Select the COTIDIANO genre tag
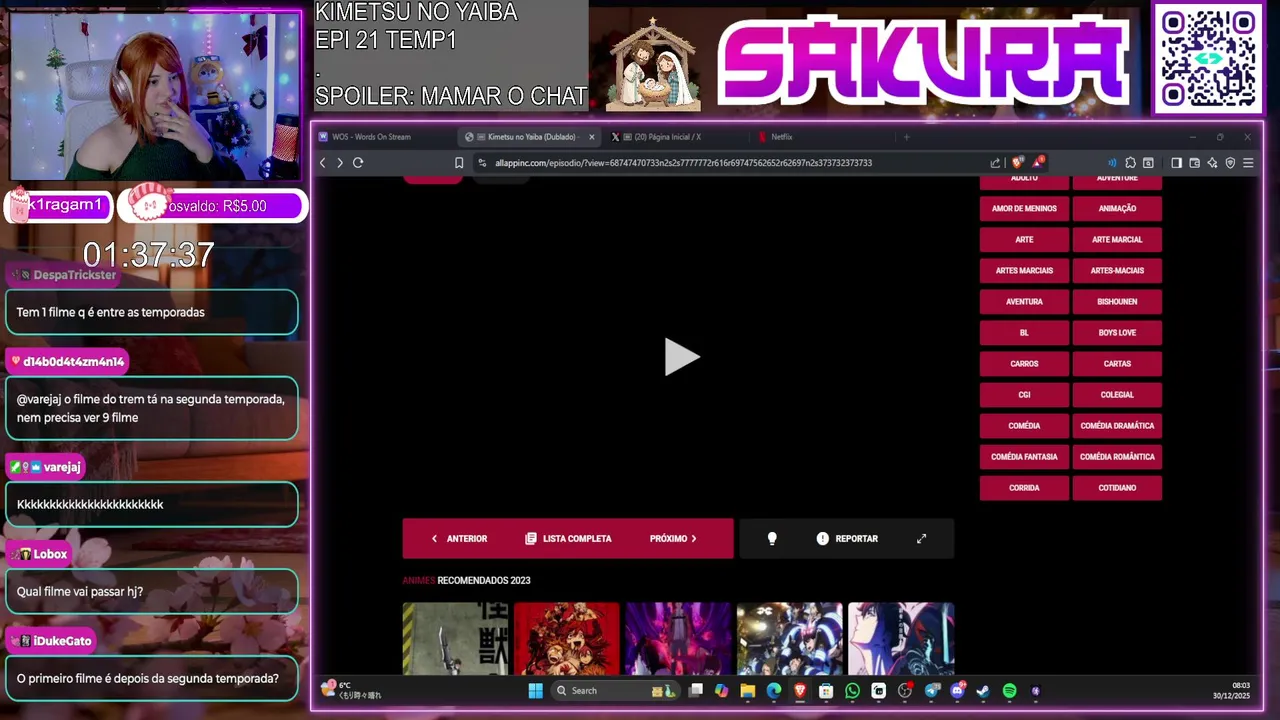This screenshot has height=720, width=1280. pyautogui.click(x=1117, y=488)
